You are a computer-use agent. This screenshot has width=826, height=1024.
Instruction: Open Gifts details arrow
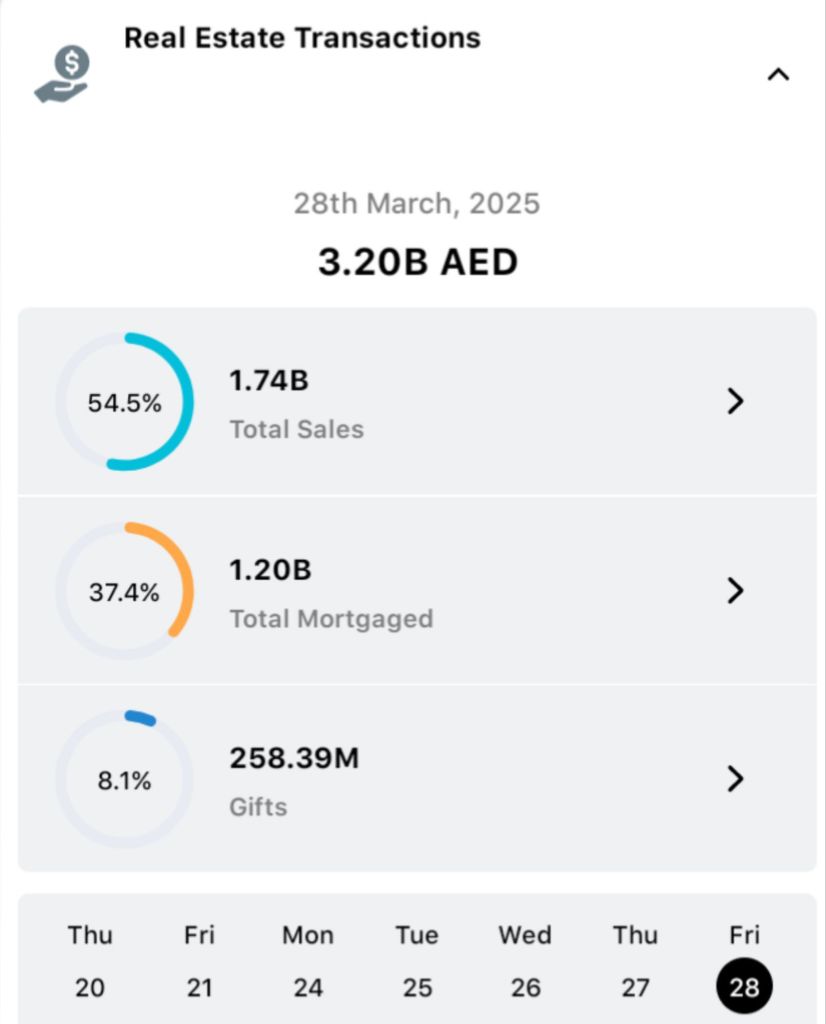coord(735,779)
